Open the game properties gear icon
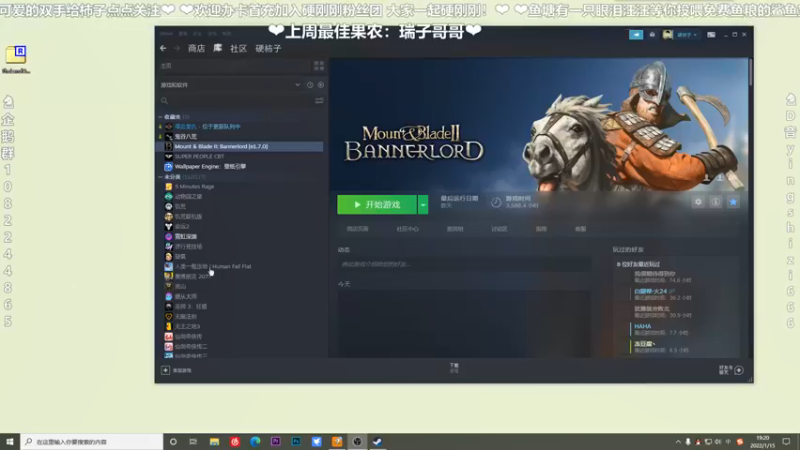 point(698,202)
